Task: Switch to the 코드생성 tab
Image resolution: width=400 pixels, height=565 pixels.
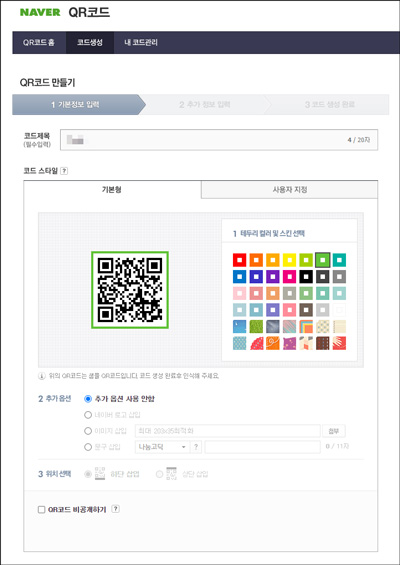Action: pos(90,43)
